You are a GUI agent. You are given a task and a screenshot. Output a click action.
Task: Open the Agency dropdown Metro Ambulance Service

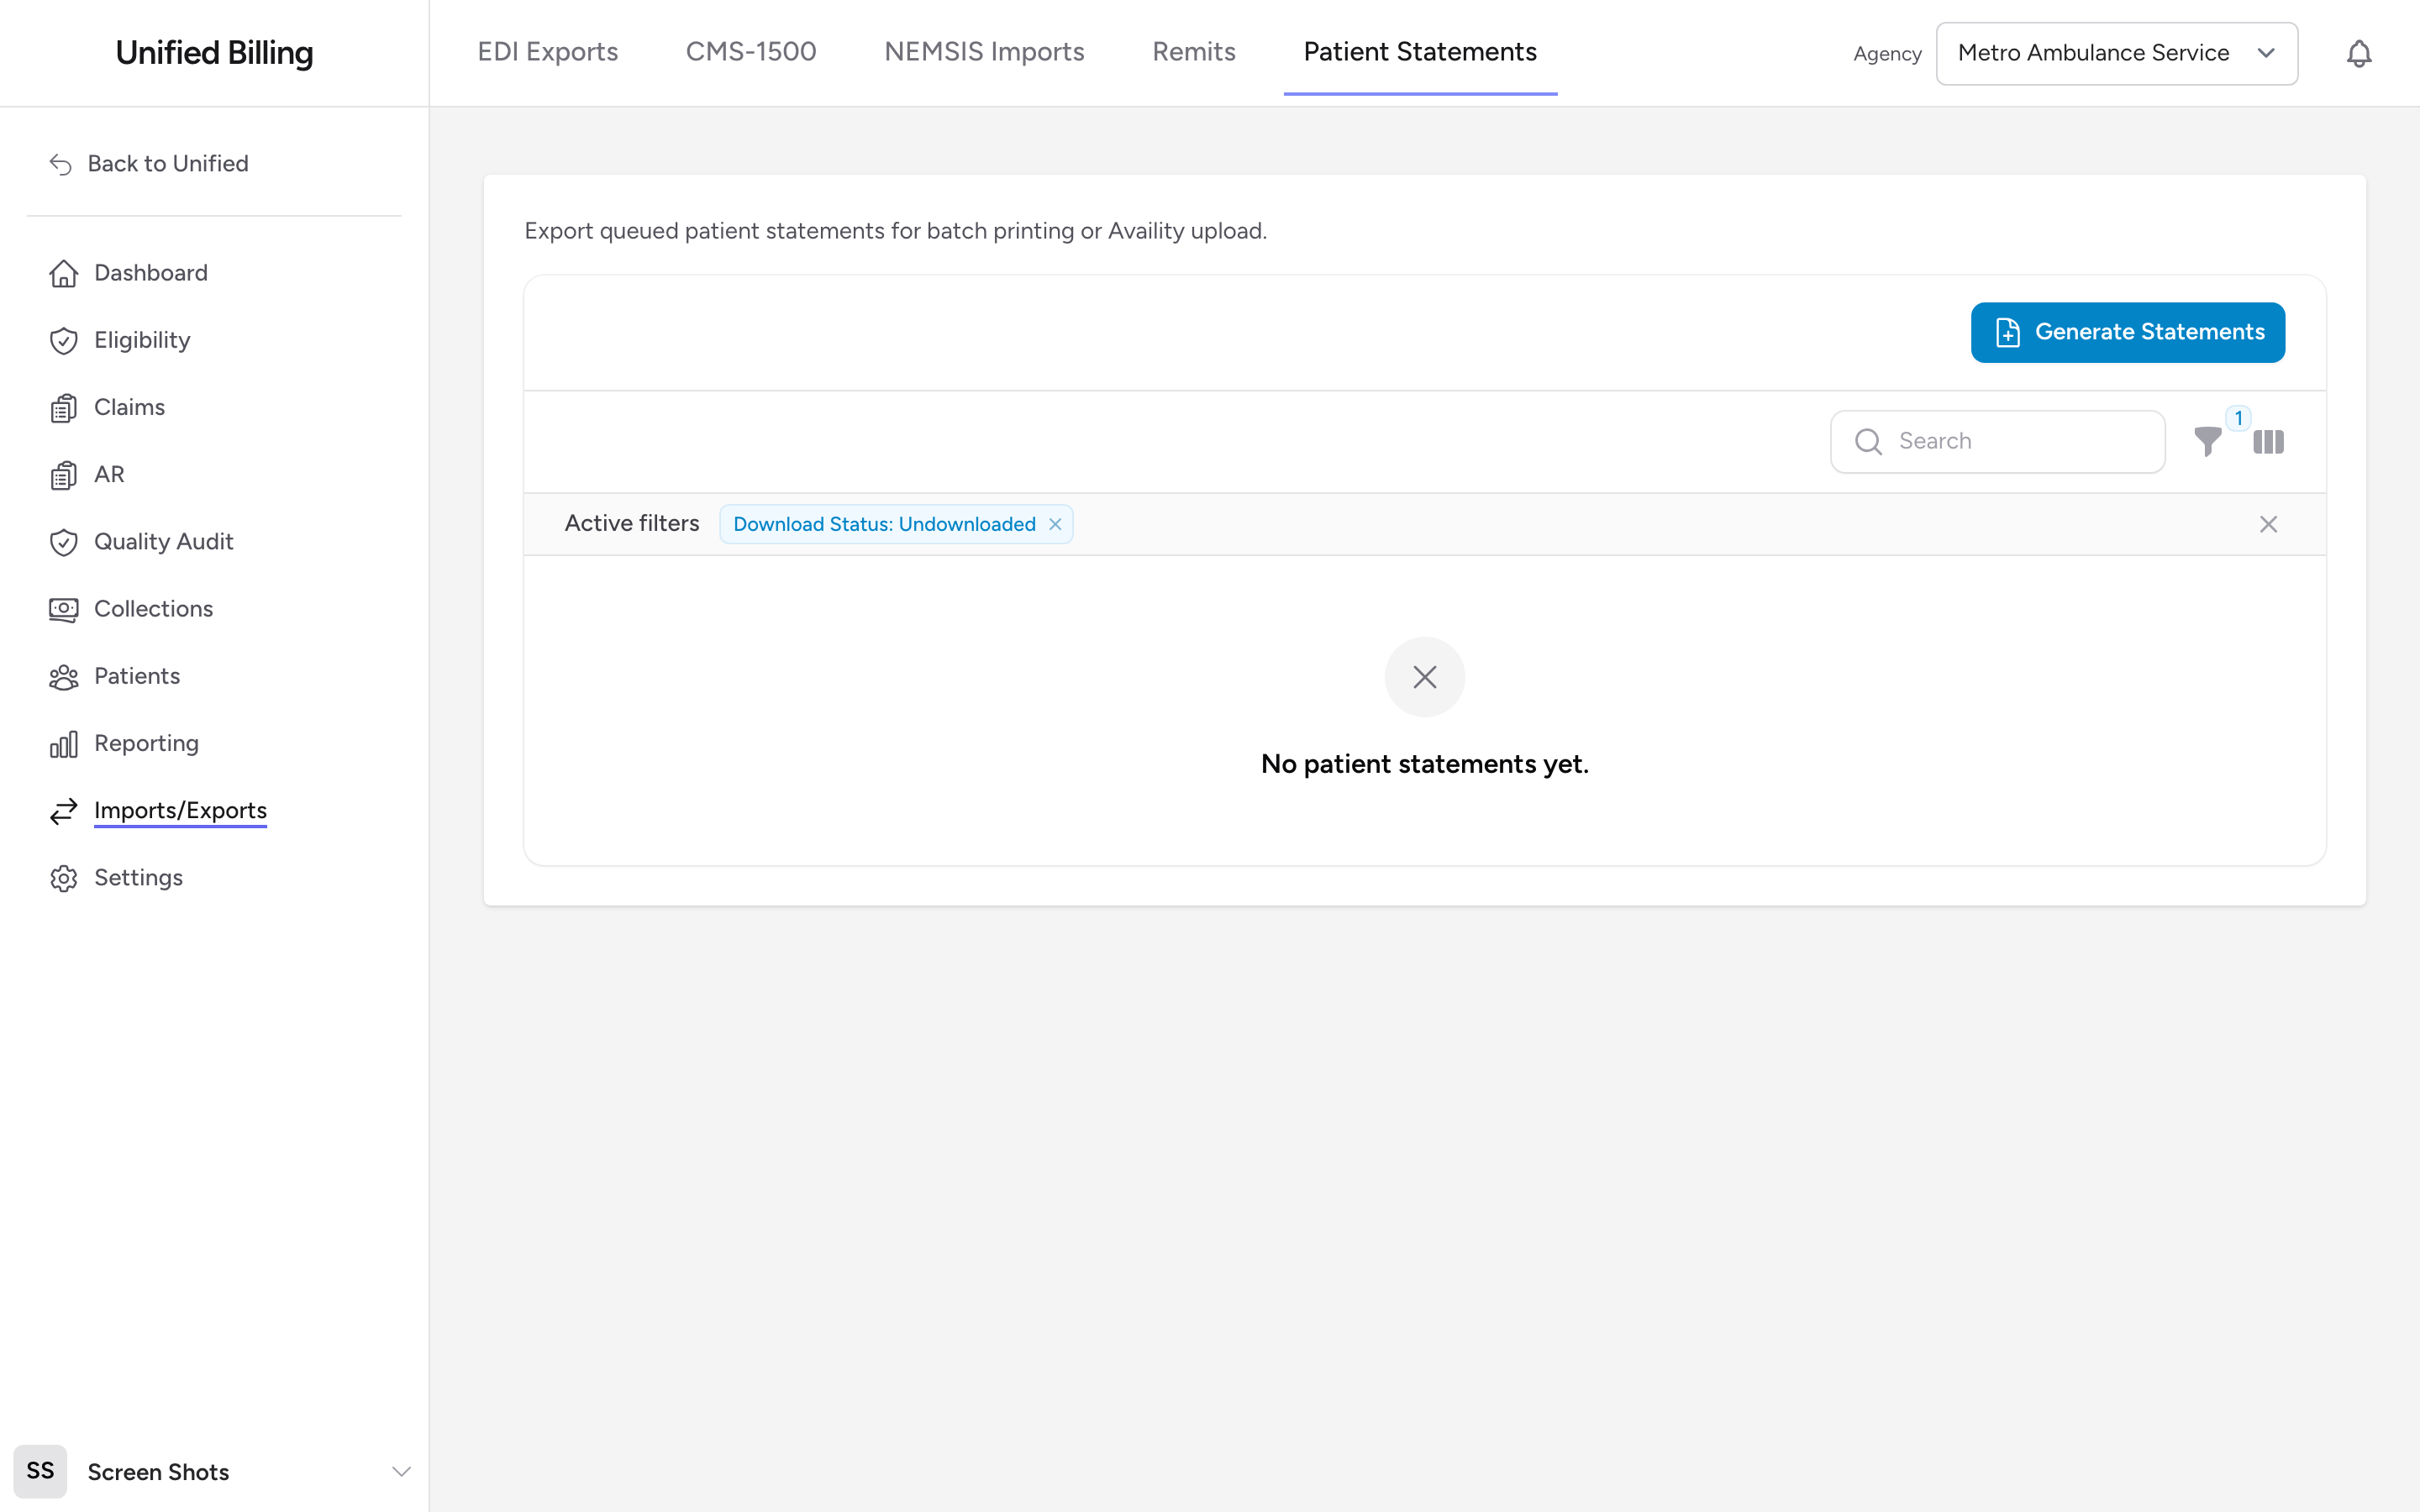click(x=2117, y=53)
